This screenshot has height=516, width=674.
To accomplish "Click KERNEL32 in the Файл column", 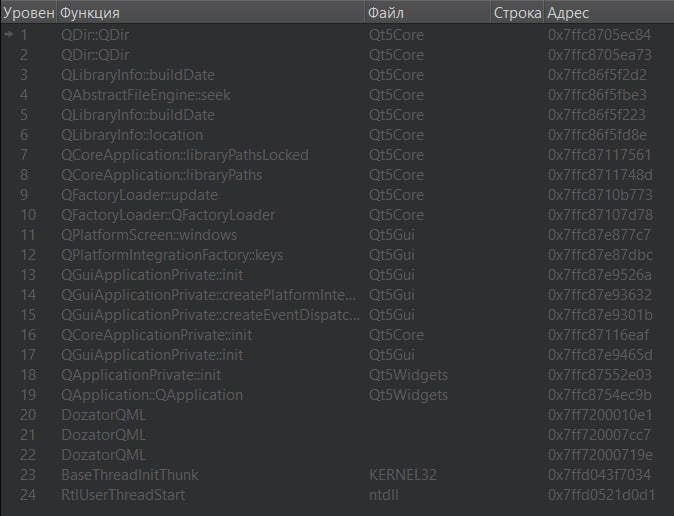I will click(403, 475).
